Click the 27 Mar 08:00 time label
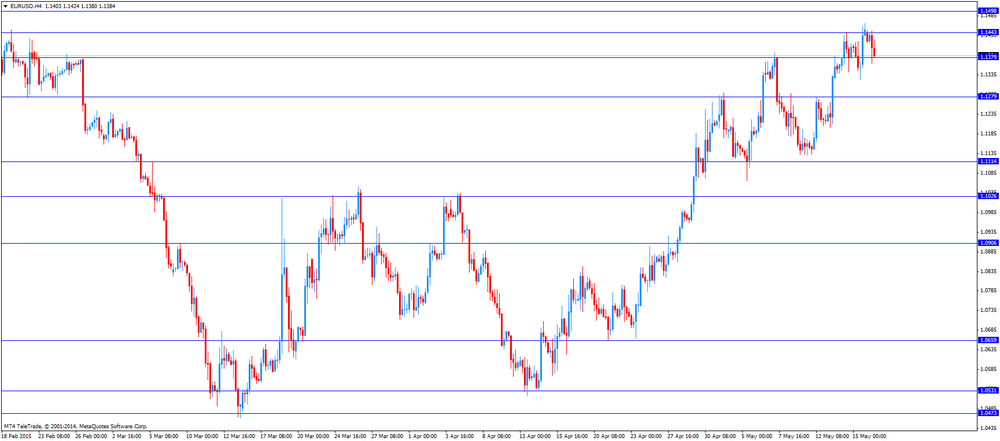The width and height of the screenshot is (1000, 441). click(389, 436)
